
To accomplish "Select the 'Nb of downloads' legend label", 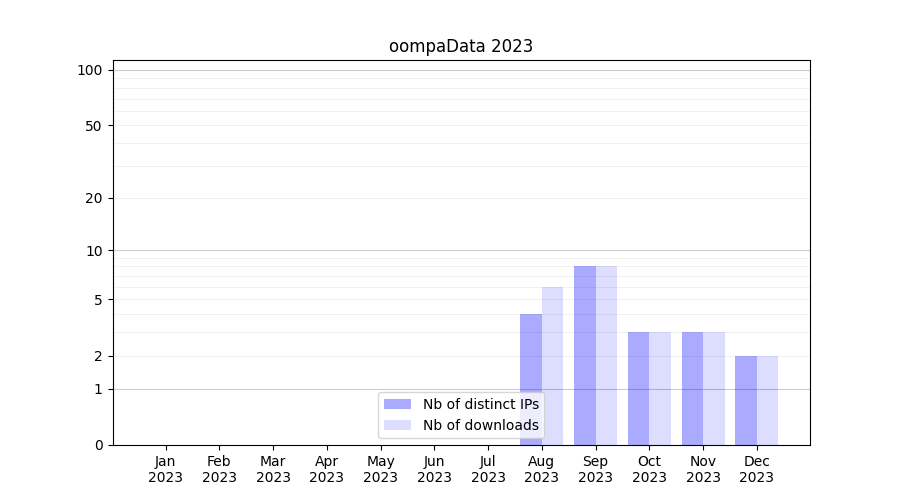I will (480, 425).
